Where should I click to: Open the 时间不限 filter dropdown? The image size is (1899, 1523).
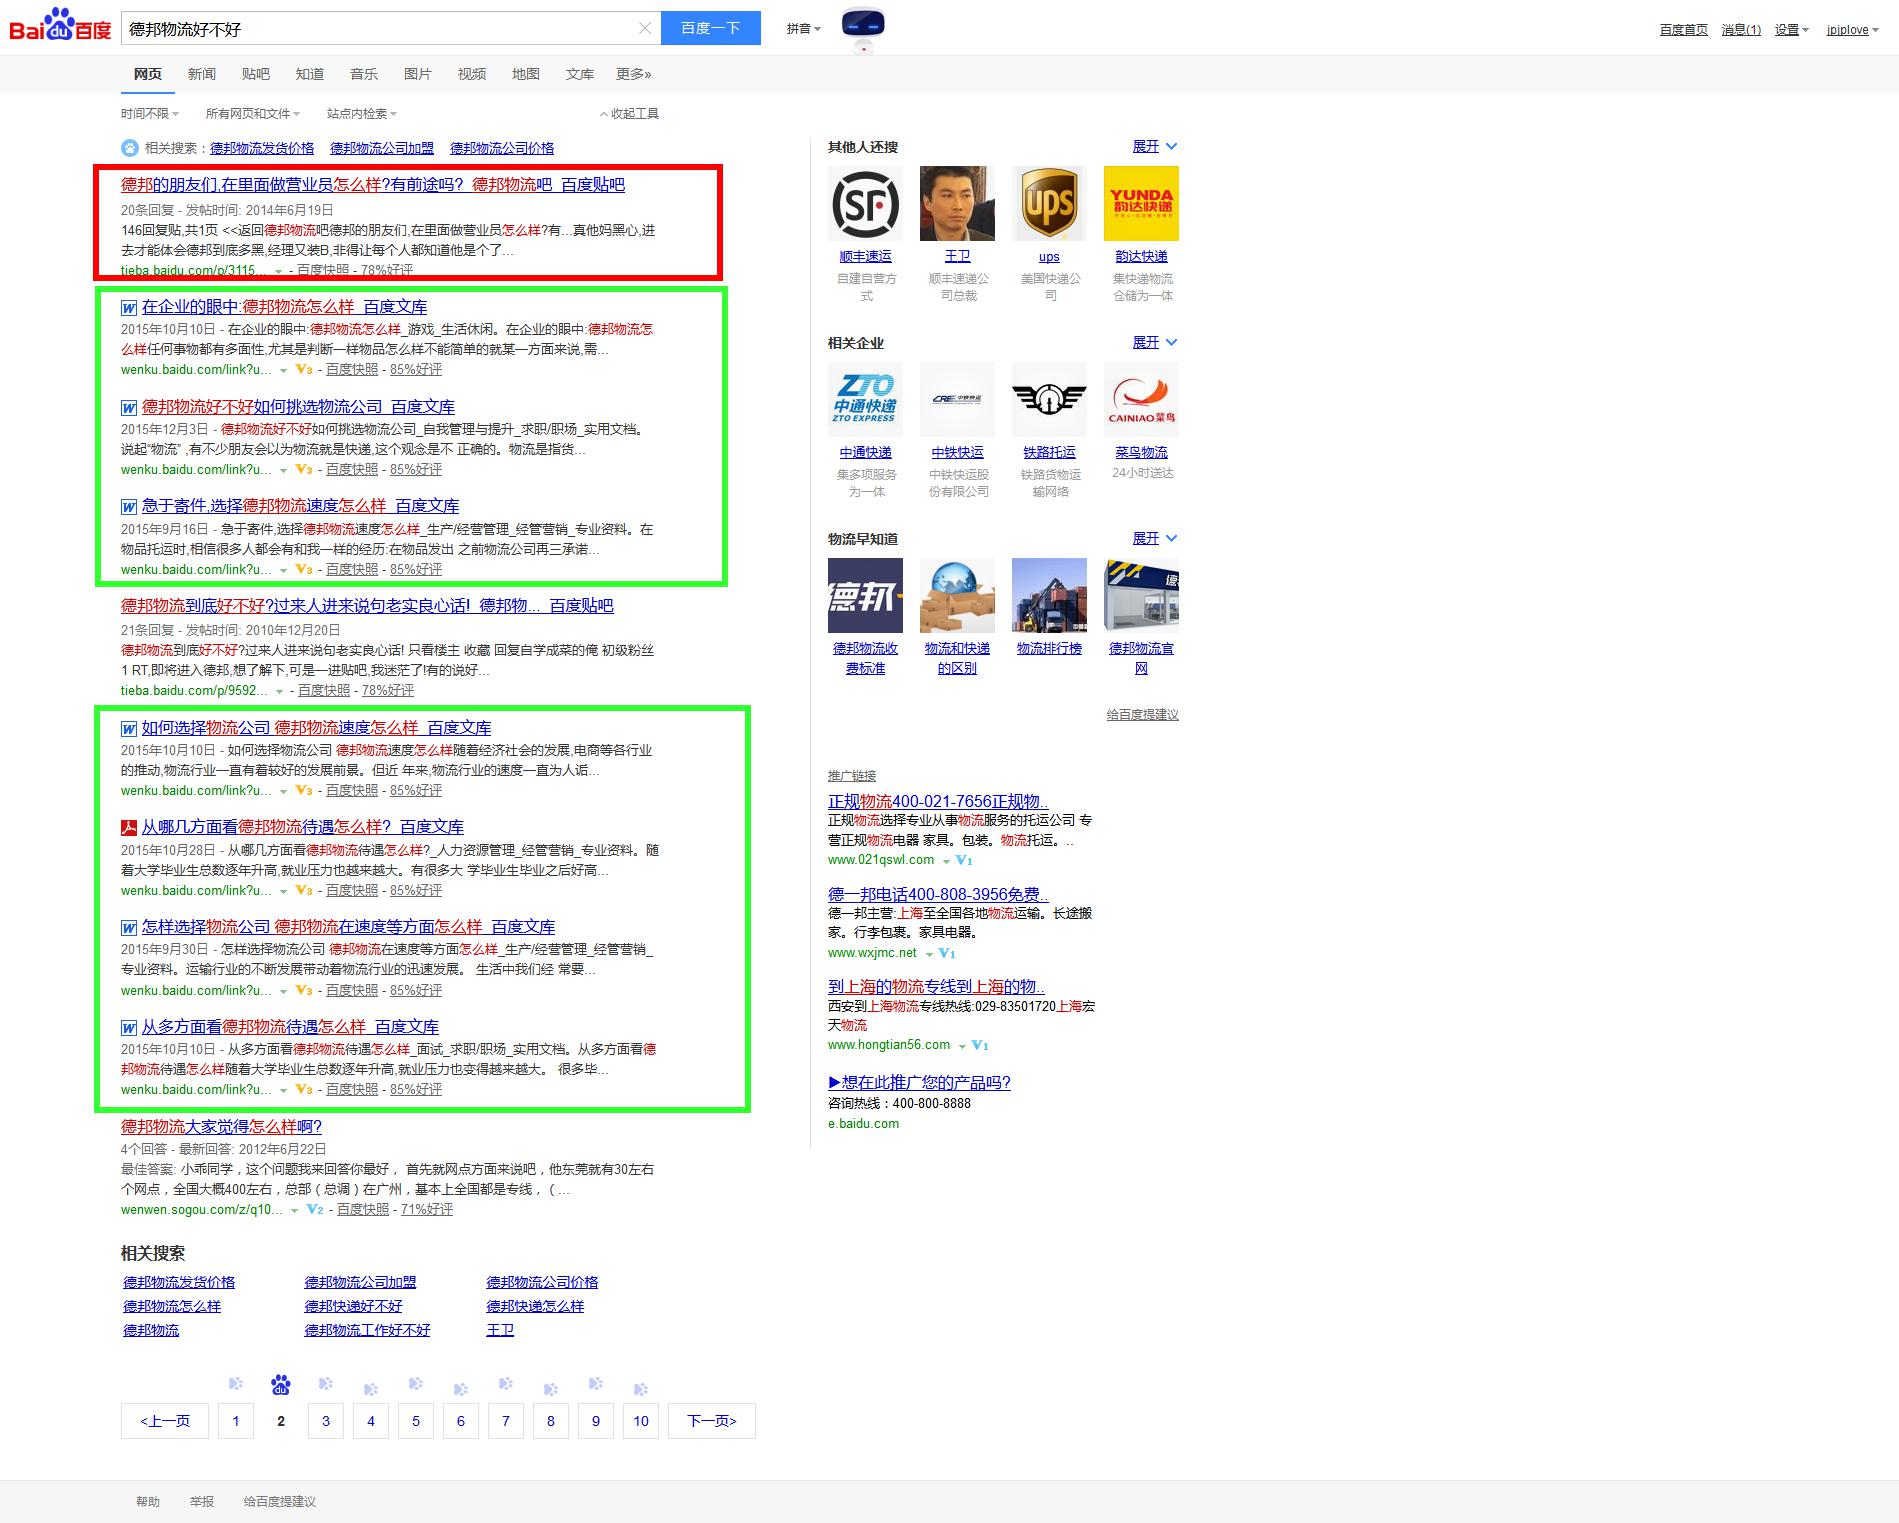click(150, 114)
